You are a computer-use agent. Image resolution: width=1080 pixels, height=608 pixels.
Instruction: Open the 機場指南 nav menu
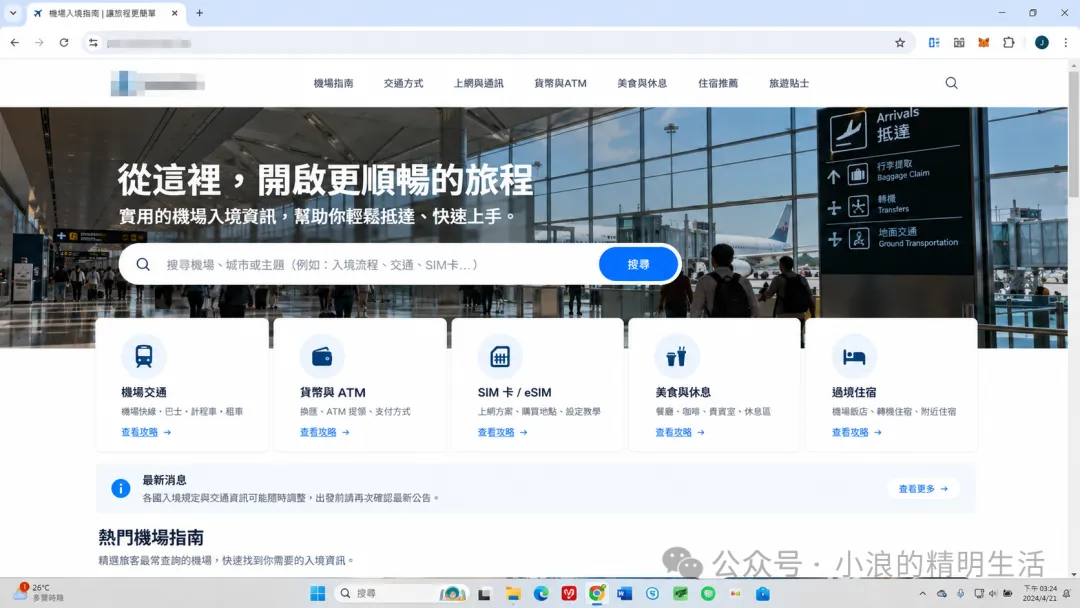point(333,83)
